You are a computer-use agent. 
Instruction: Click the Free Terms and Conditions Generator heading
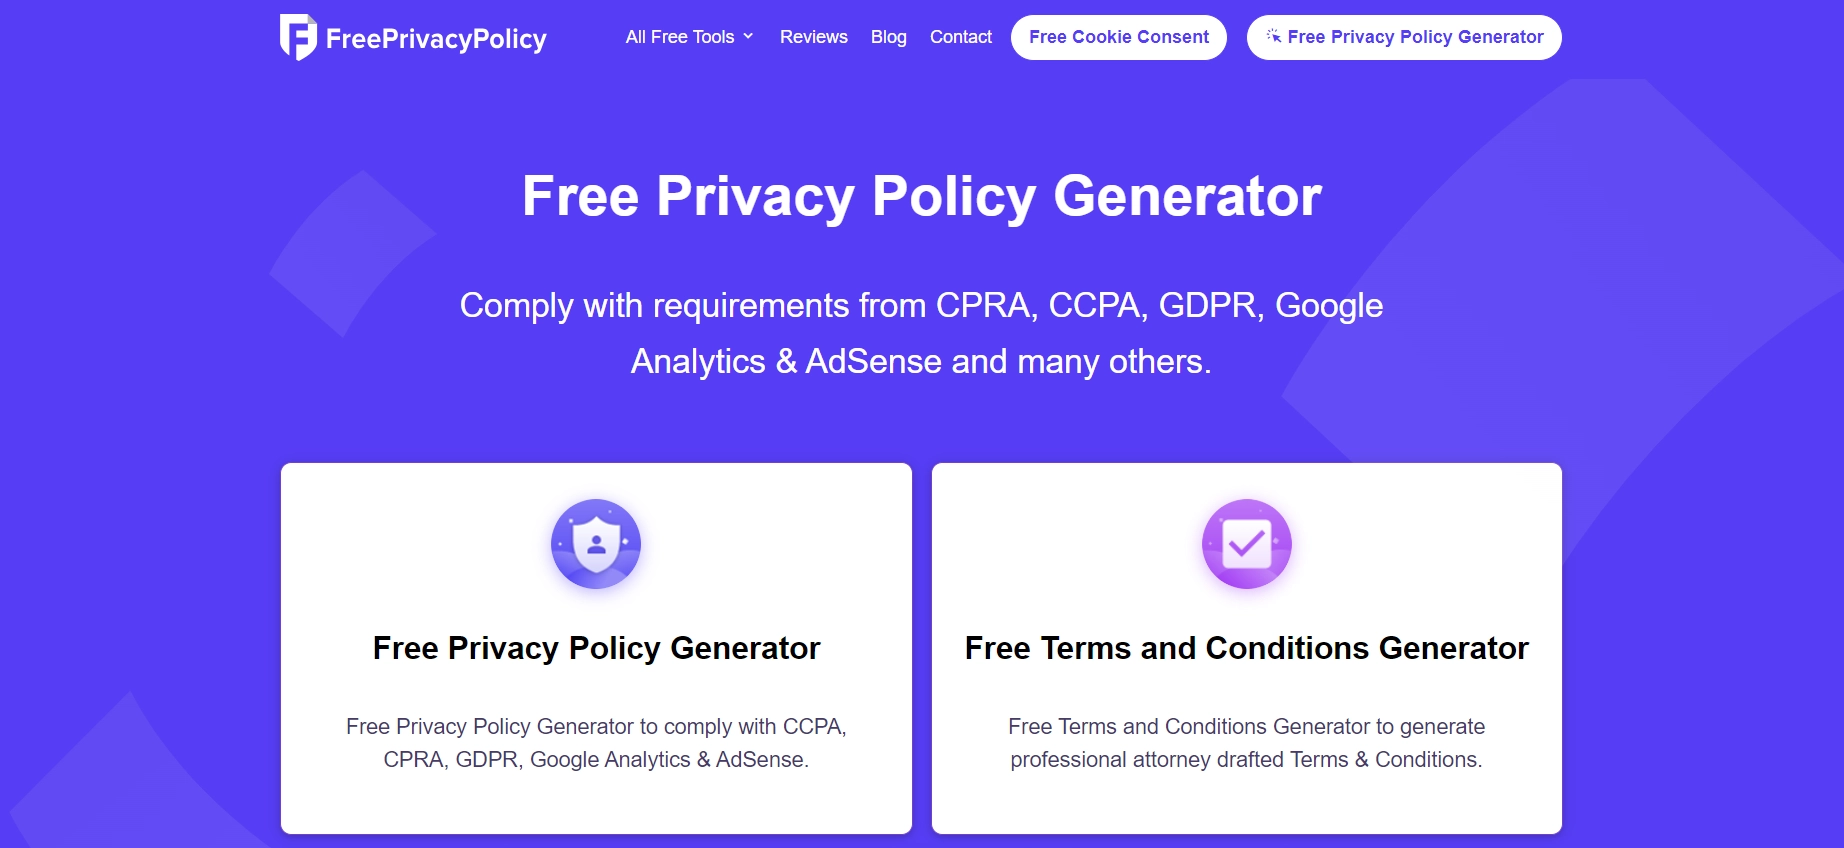click(x=1245, y=648)
